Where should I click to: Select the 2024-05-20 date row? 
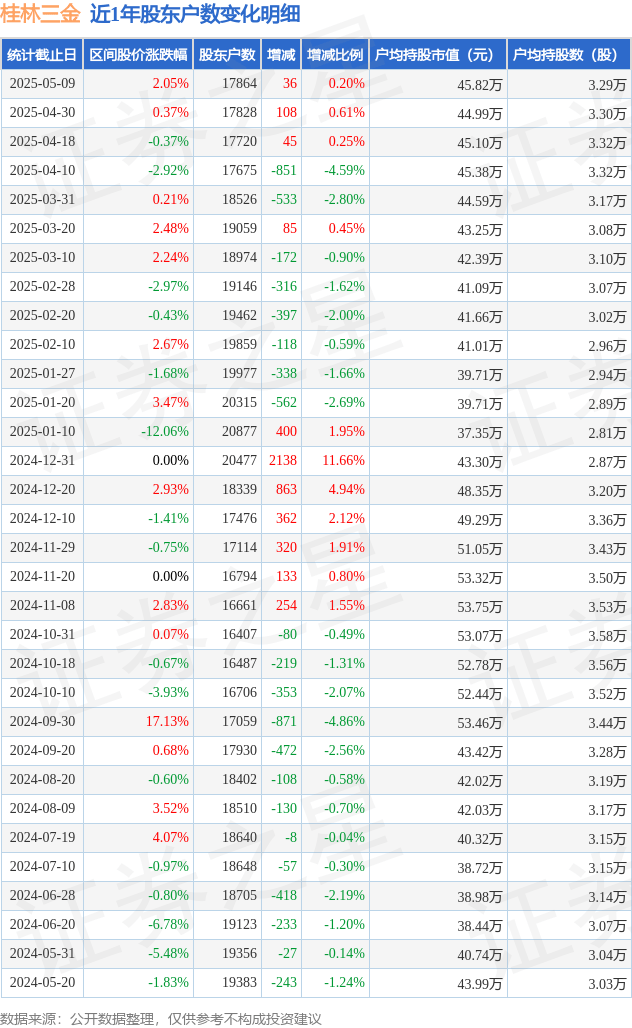click(42, 983)
